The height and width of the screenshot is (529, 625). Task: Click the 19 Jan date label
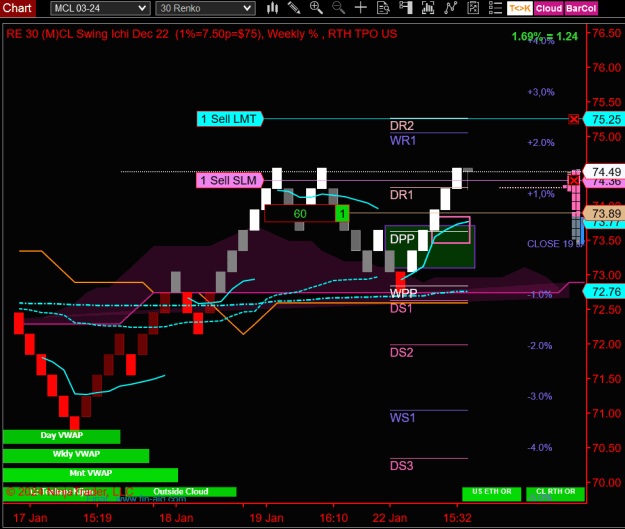pyautogui.click(x=266, y=518)
